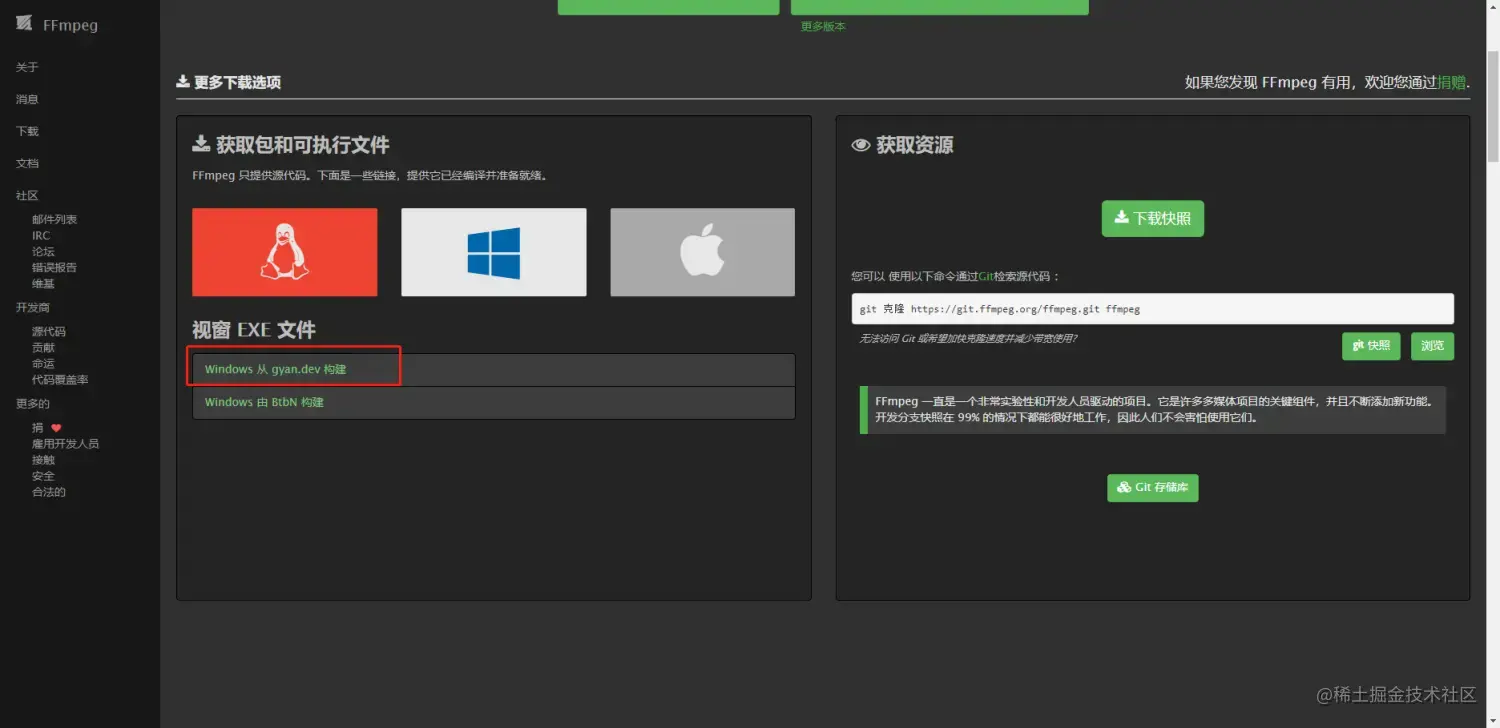Open the Windows 由 BtbN 构建 link

coord(262,401)
